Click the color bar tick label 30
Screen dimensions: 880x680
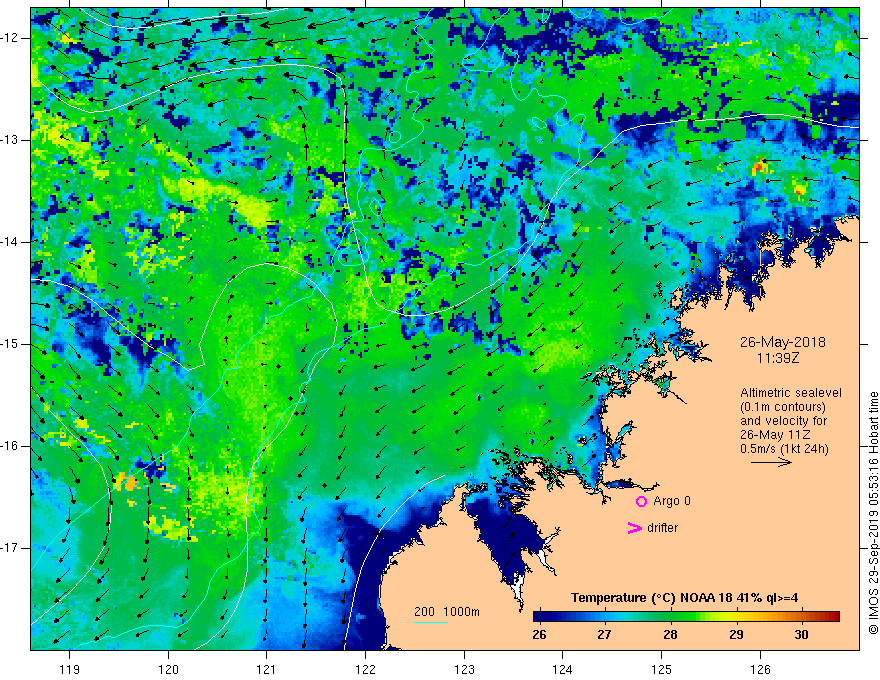(x=801, y=635)
